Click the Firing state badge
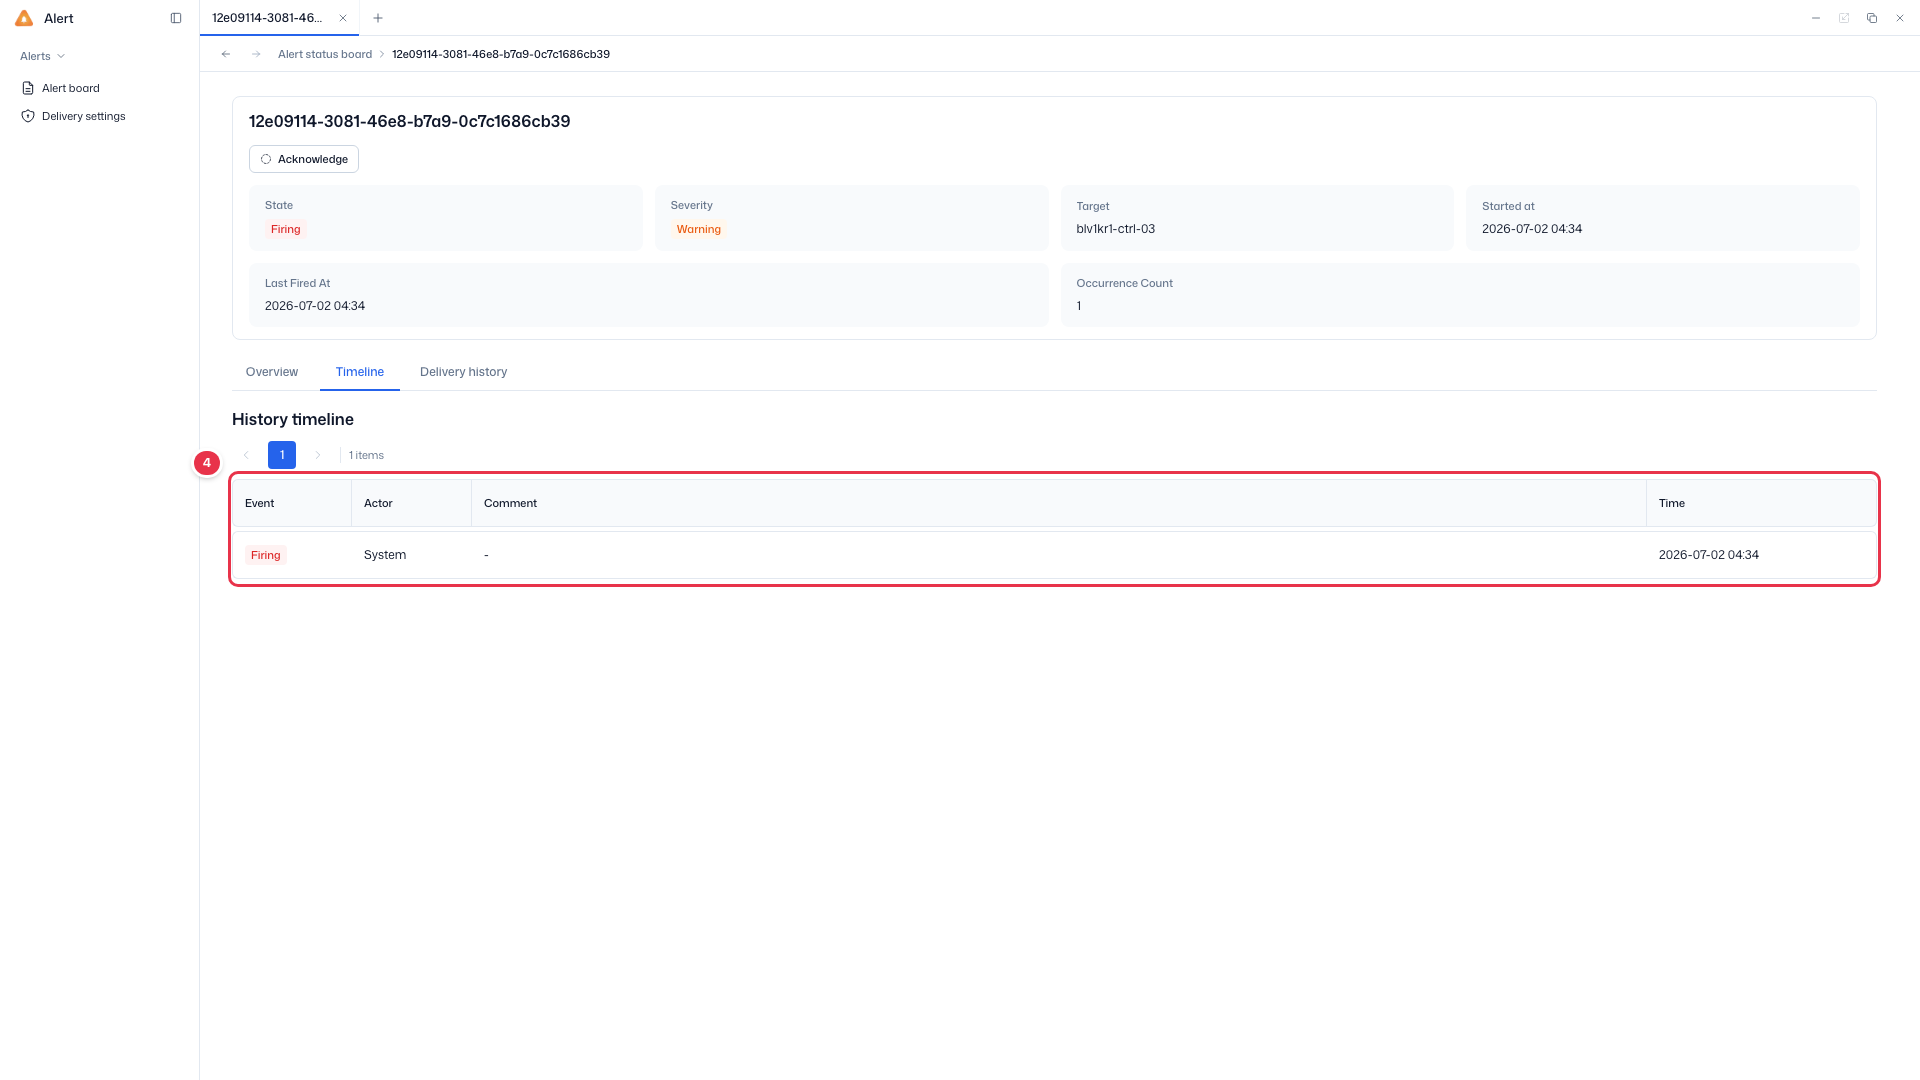 point(286,229)
